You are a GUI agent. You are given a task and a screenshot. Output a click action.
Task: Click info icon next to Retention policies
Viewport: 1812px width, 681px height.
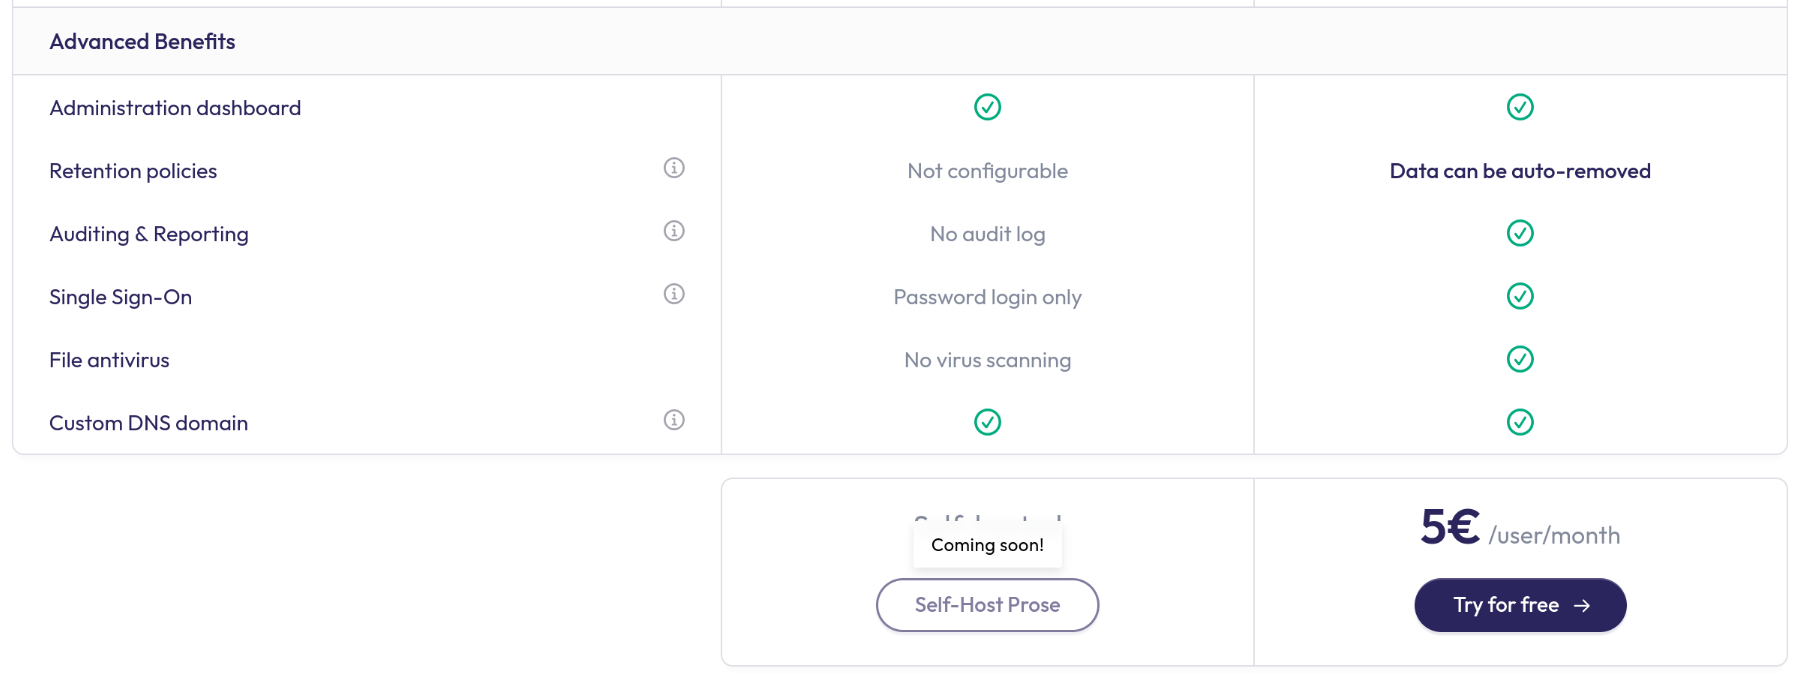674,168
